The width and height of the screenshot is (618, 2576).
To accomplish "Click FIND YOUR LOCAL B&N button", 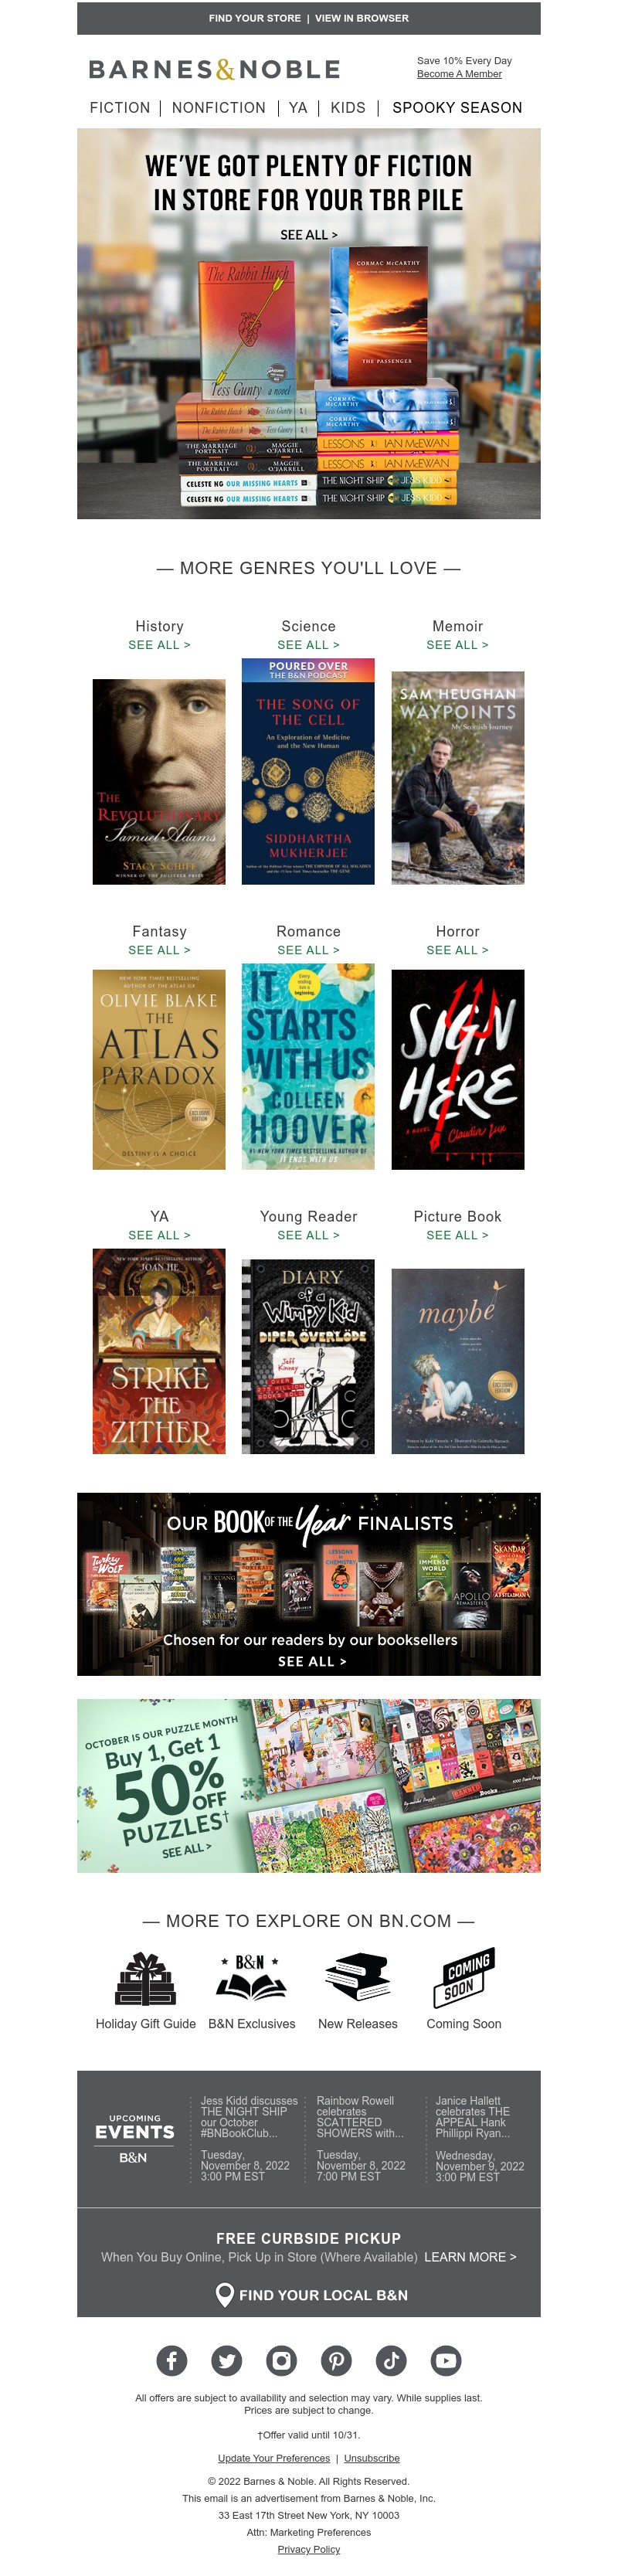I will tap(311, 2294).
